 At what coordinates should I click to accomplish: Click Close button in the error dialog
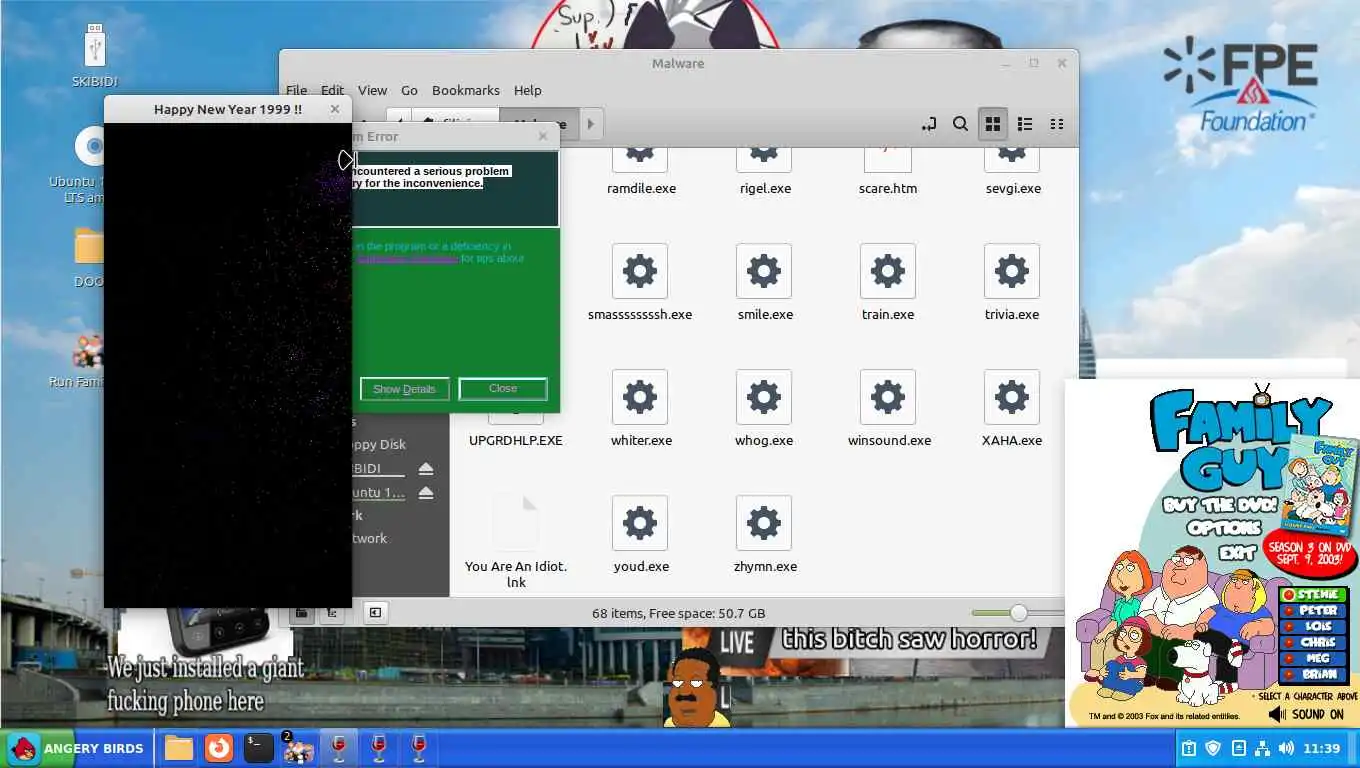coord(503,389)
